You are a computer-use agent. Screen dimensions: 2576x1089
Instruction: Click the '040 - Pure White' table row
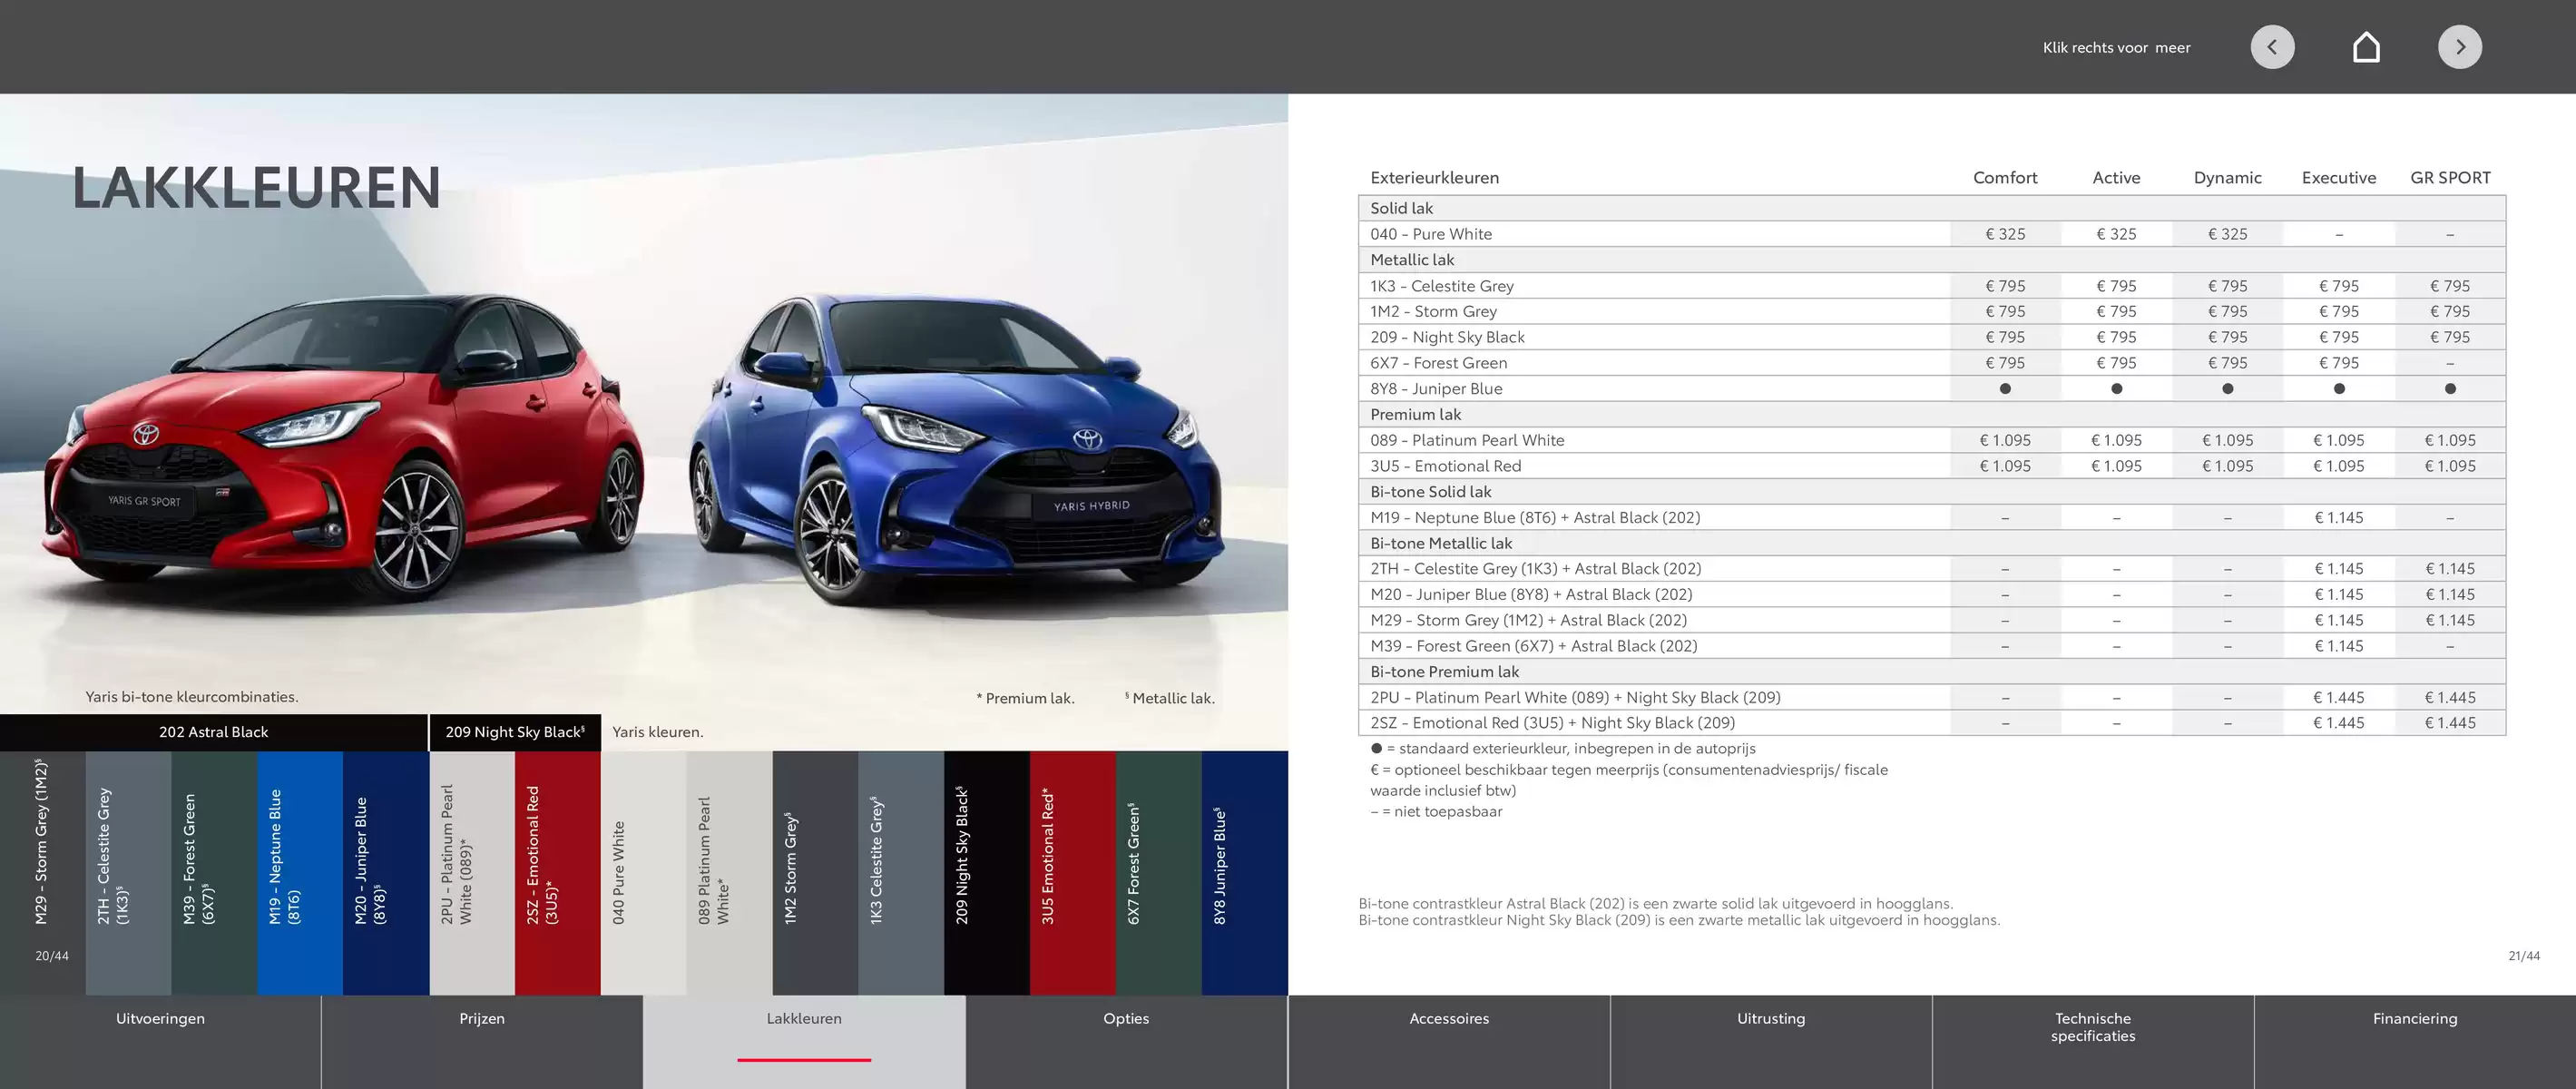1932,234
